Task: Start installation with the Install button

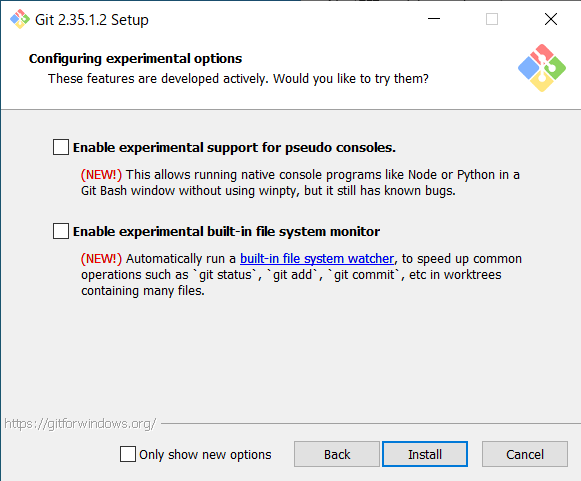Action: (x=425, y=454)
